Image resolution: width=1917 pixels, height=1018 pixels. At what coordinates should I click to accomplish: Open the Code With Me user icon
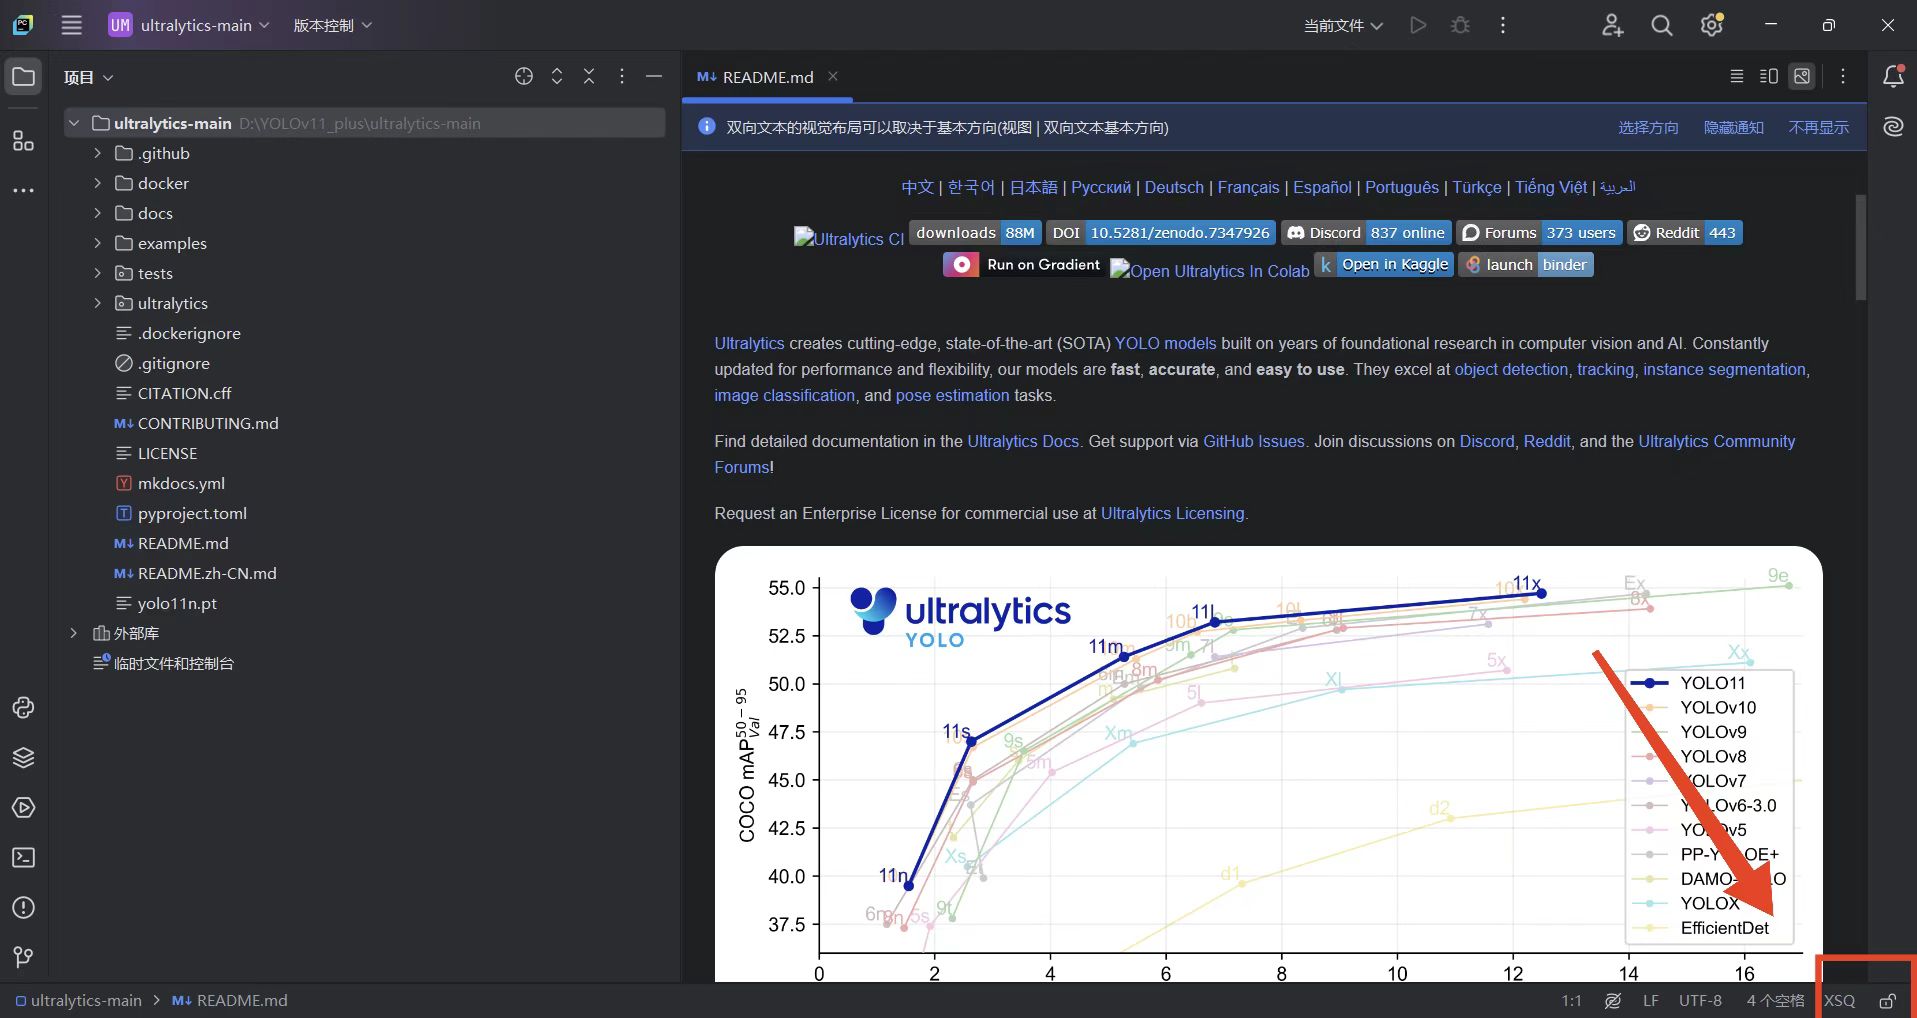tap(1612, 25)
